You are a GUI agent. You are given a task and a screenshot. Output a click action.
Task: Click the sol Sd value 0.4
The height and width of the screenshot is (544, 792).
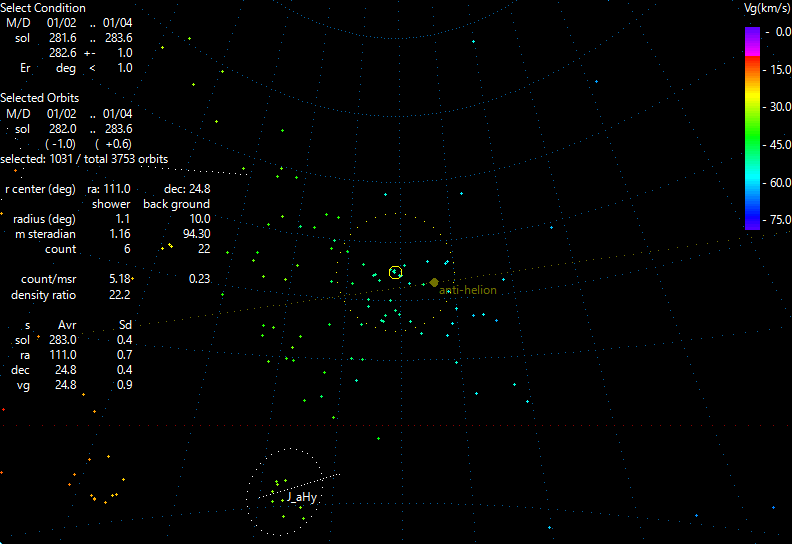(x=124, y=340)
